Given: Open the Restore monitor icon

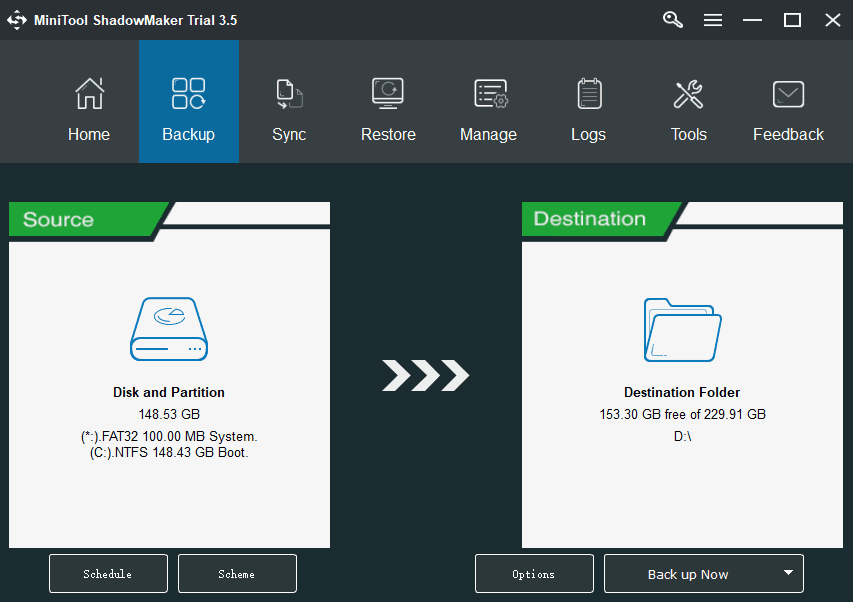Looking at the screenshot, I should [388, 94].
